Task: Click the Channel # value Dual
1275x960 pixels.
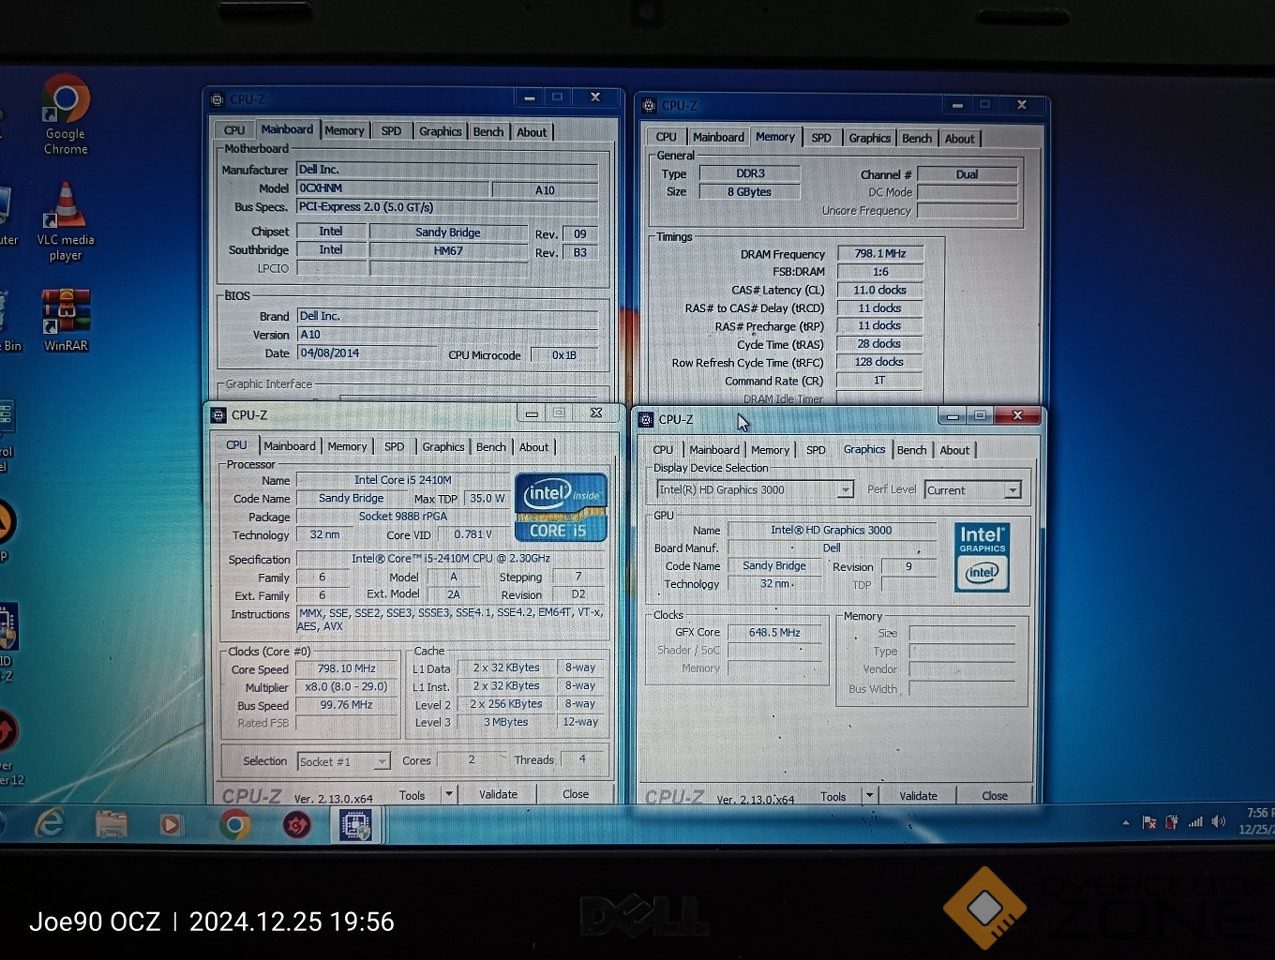Action: 967,174
